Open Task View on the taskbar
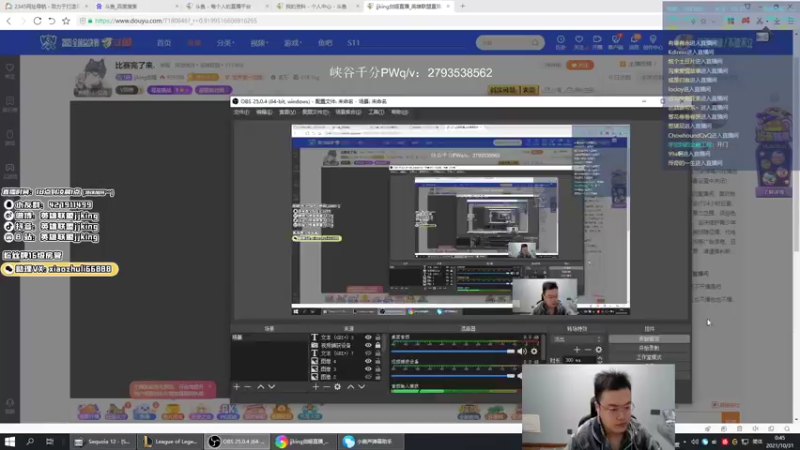This screenshot has width=800, height=450. point(49,441)
